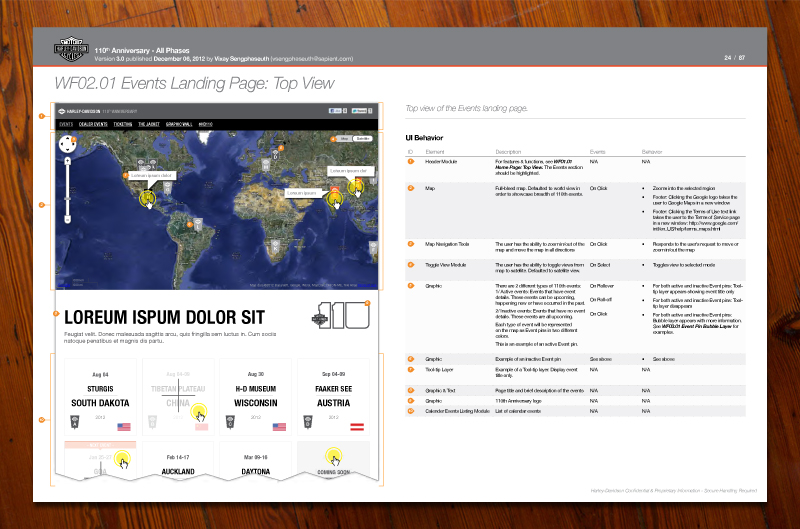800x529 pixels.
Task: Click the map zoom slider handle
Action: point(67,199)
